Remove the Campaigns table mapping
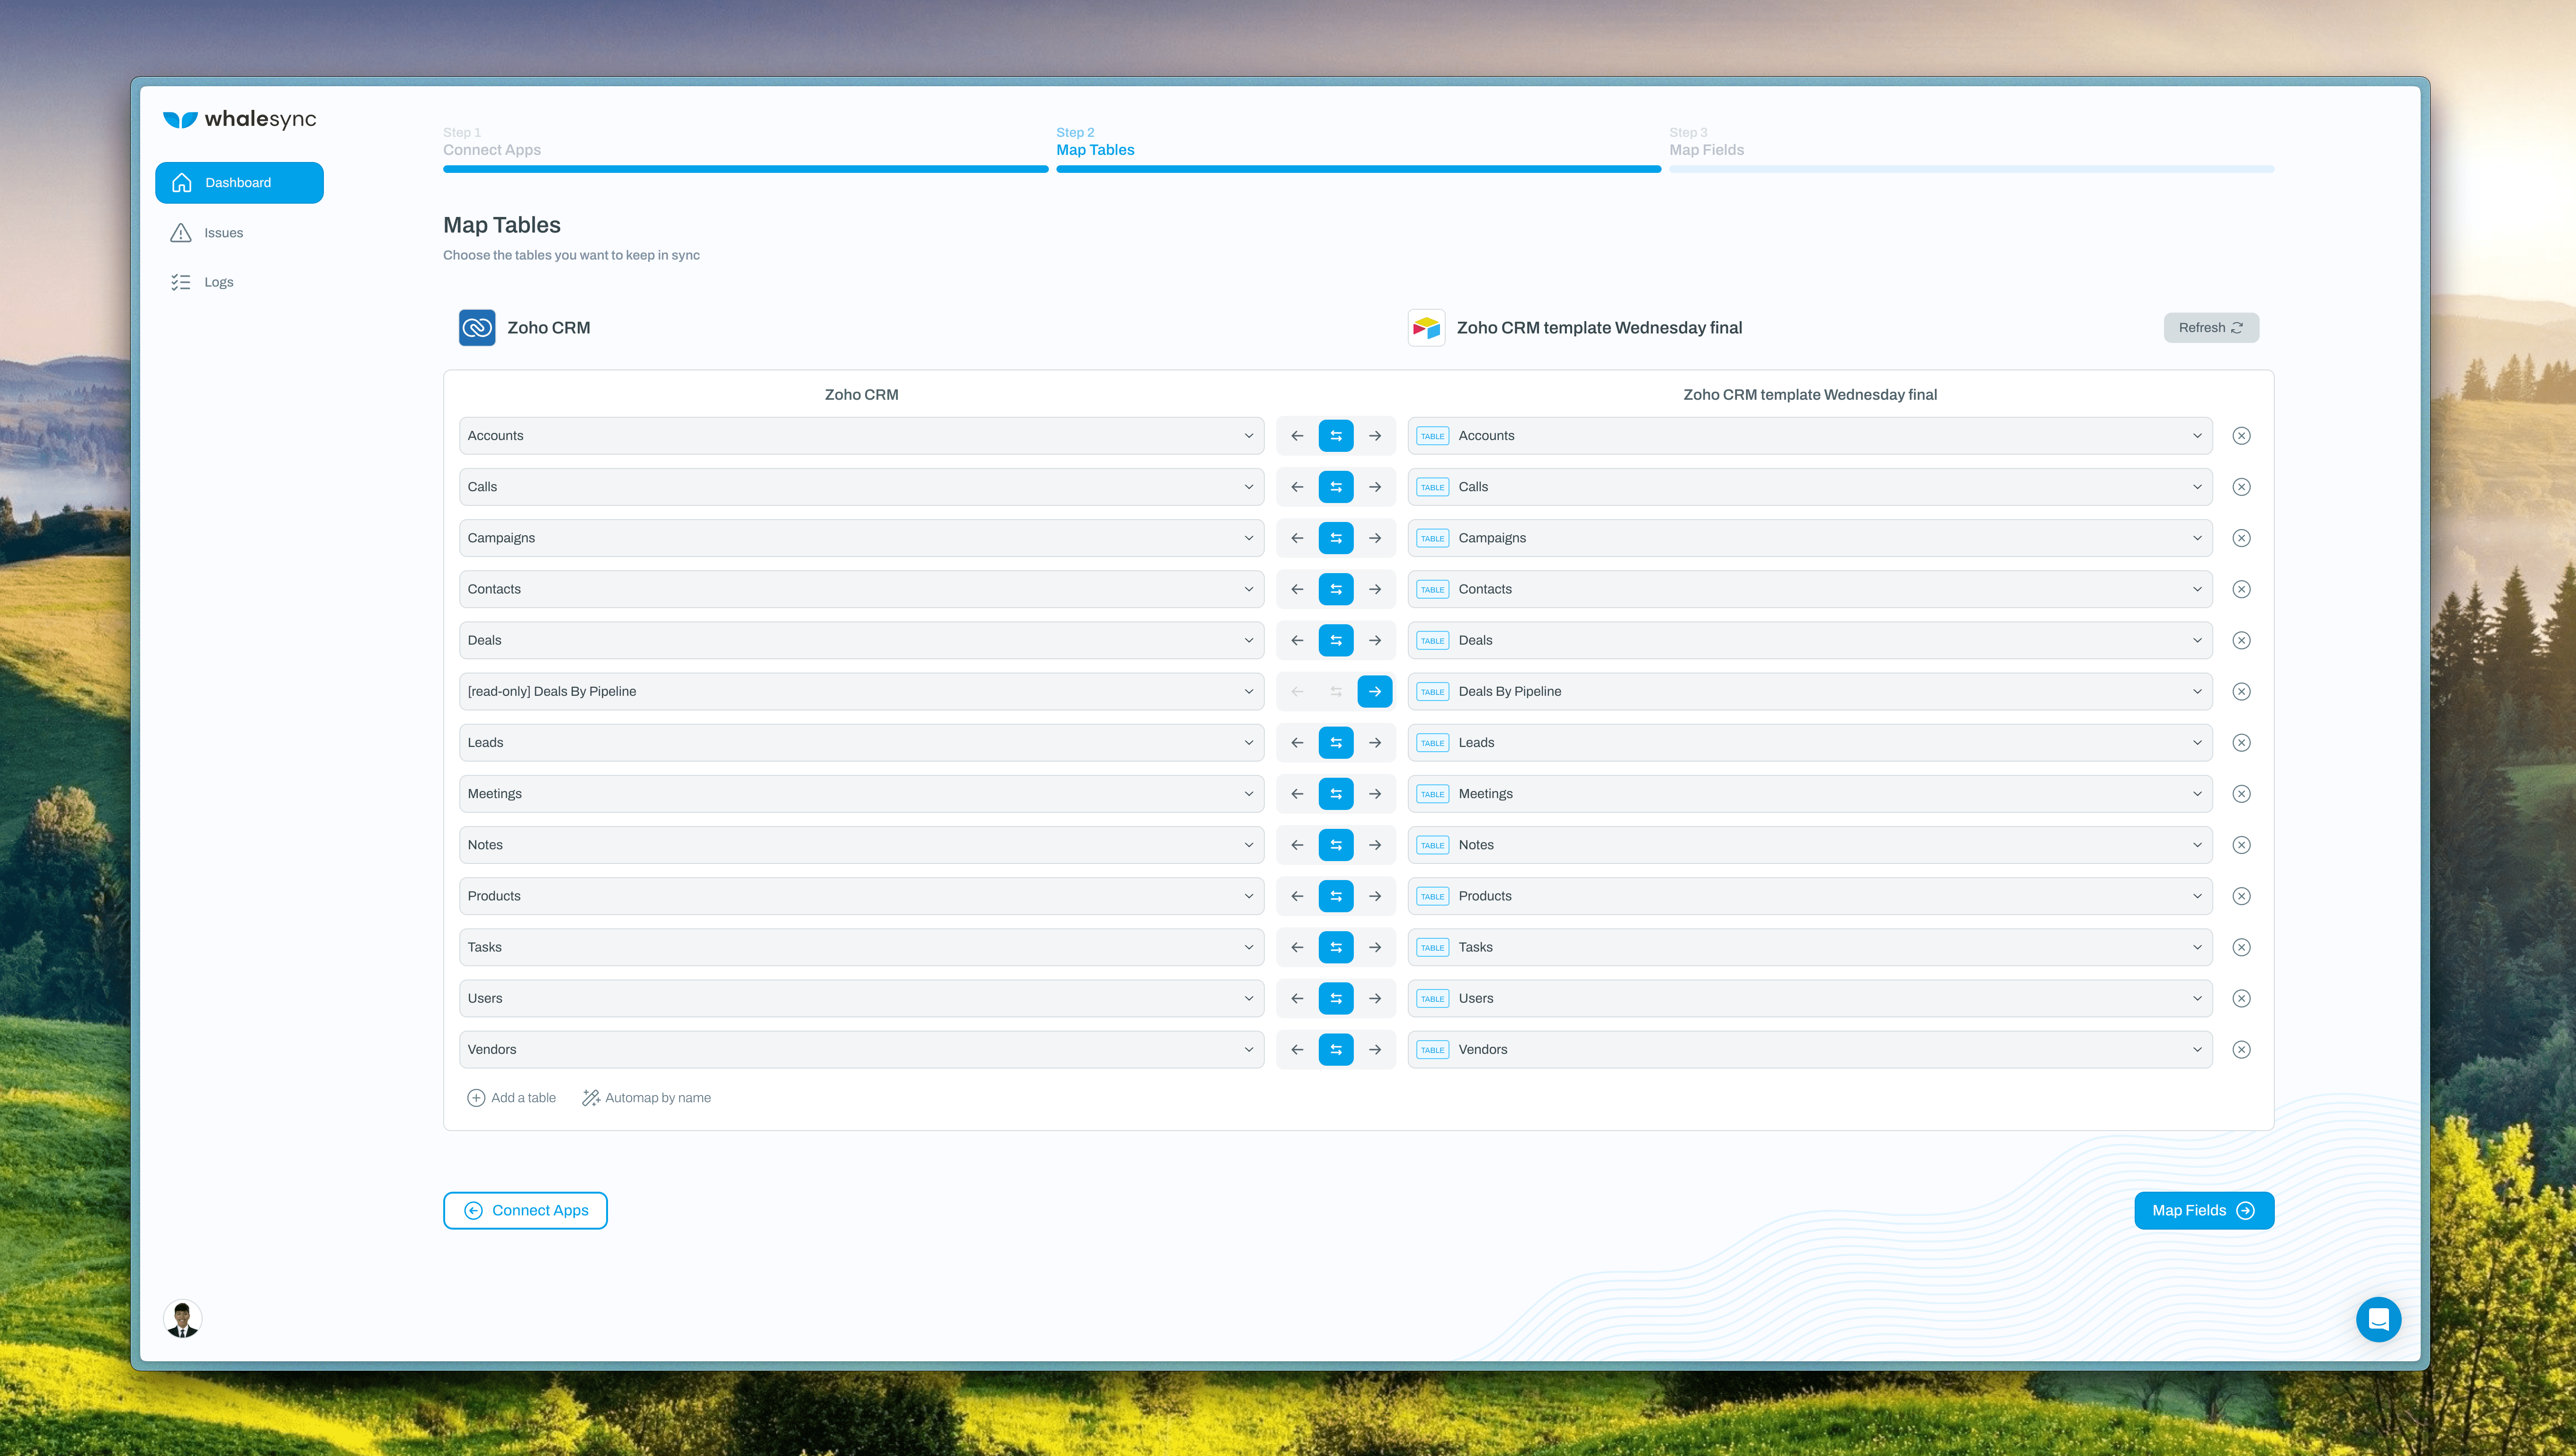Viewport: 2576px width, 1456px height. pyautogui.click(x=2241, y=538)
